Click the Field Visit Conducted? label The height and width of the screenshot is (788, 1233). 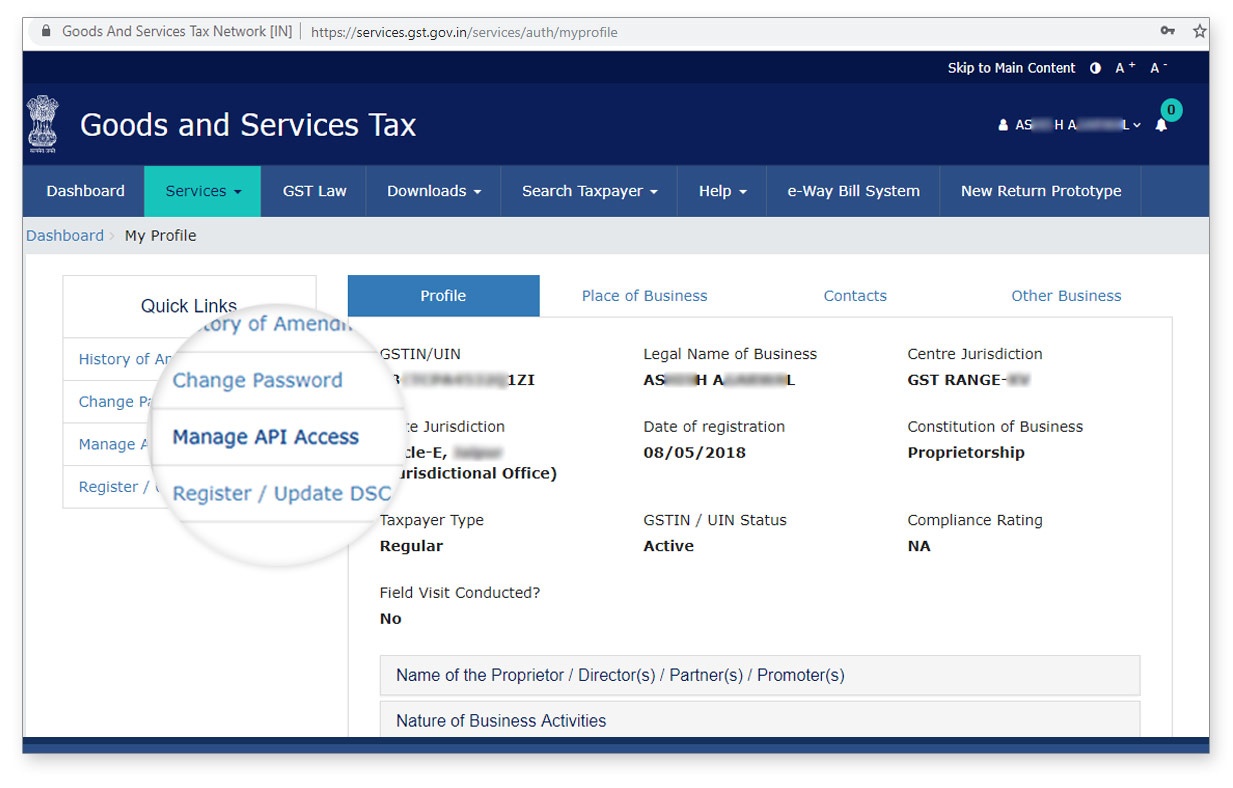(460, 593)
